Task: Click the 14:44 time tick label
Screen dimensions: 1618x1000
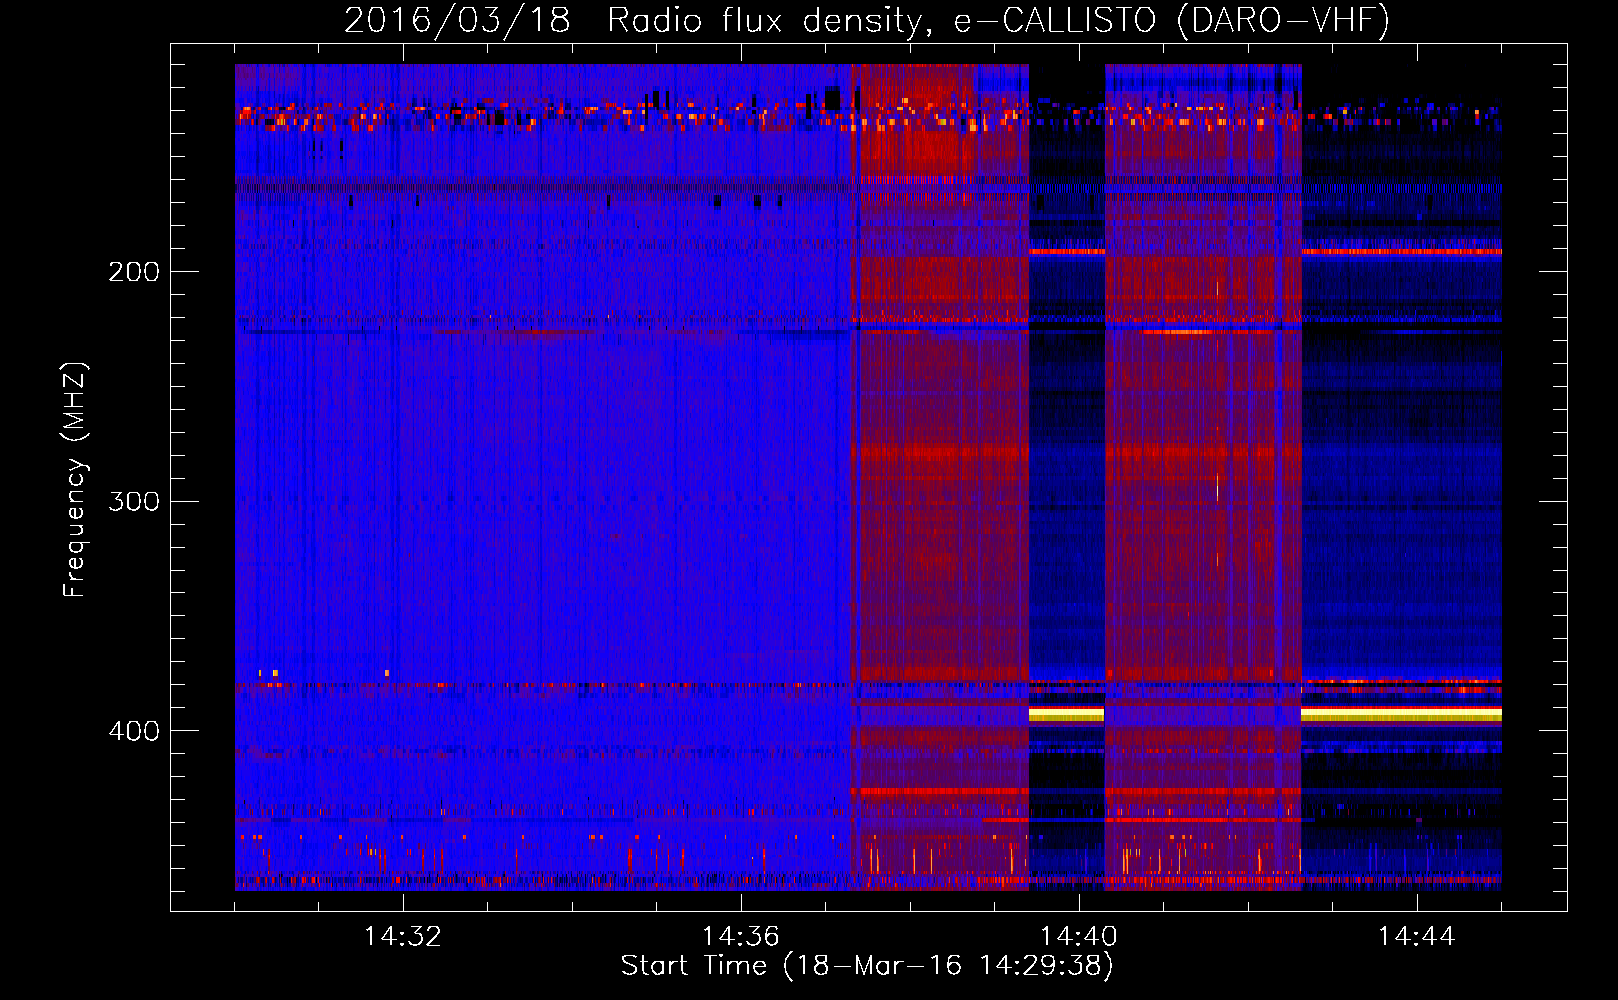Action: 1417,936
